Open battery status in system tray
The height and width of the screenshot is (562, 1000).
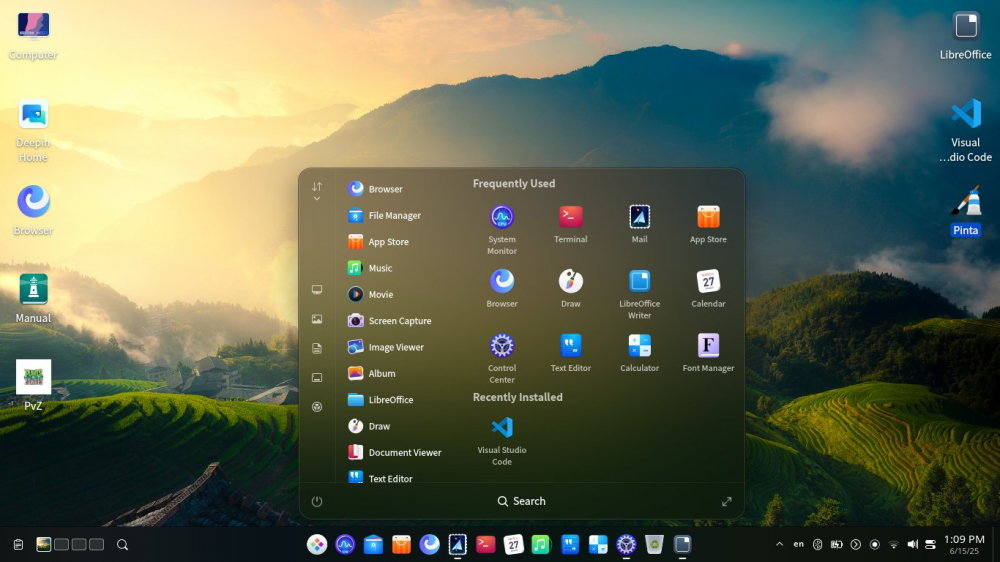coord(836,544)
